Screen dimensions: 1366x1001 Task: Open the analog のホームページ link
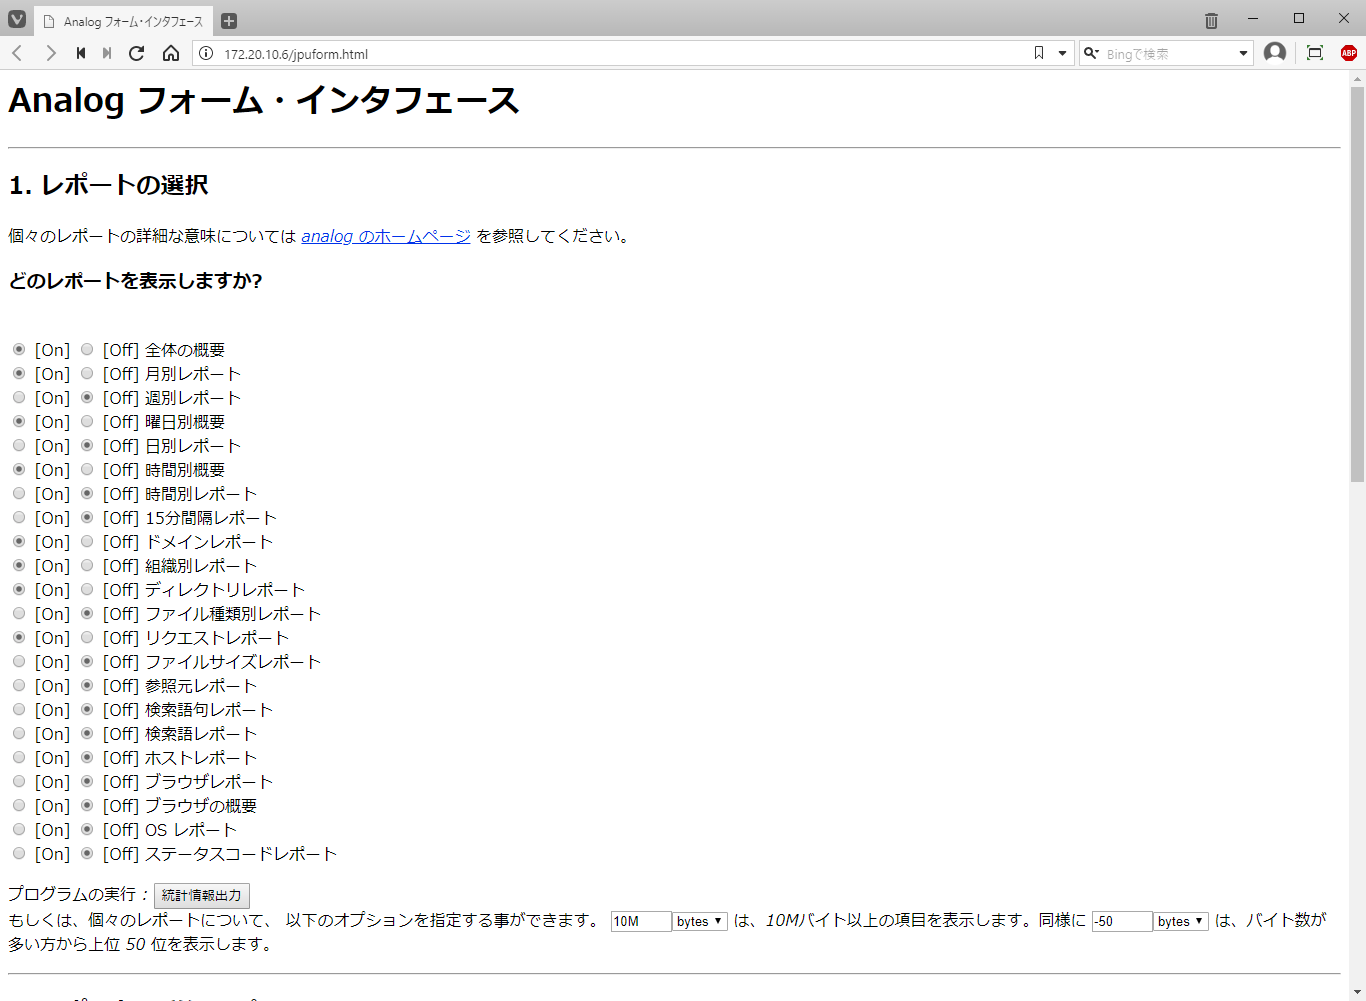tap(386, 236)
